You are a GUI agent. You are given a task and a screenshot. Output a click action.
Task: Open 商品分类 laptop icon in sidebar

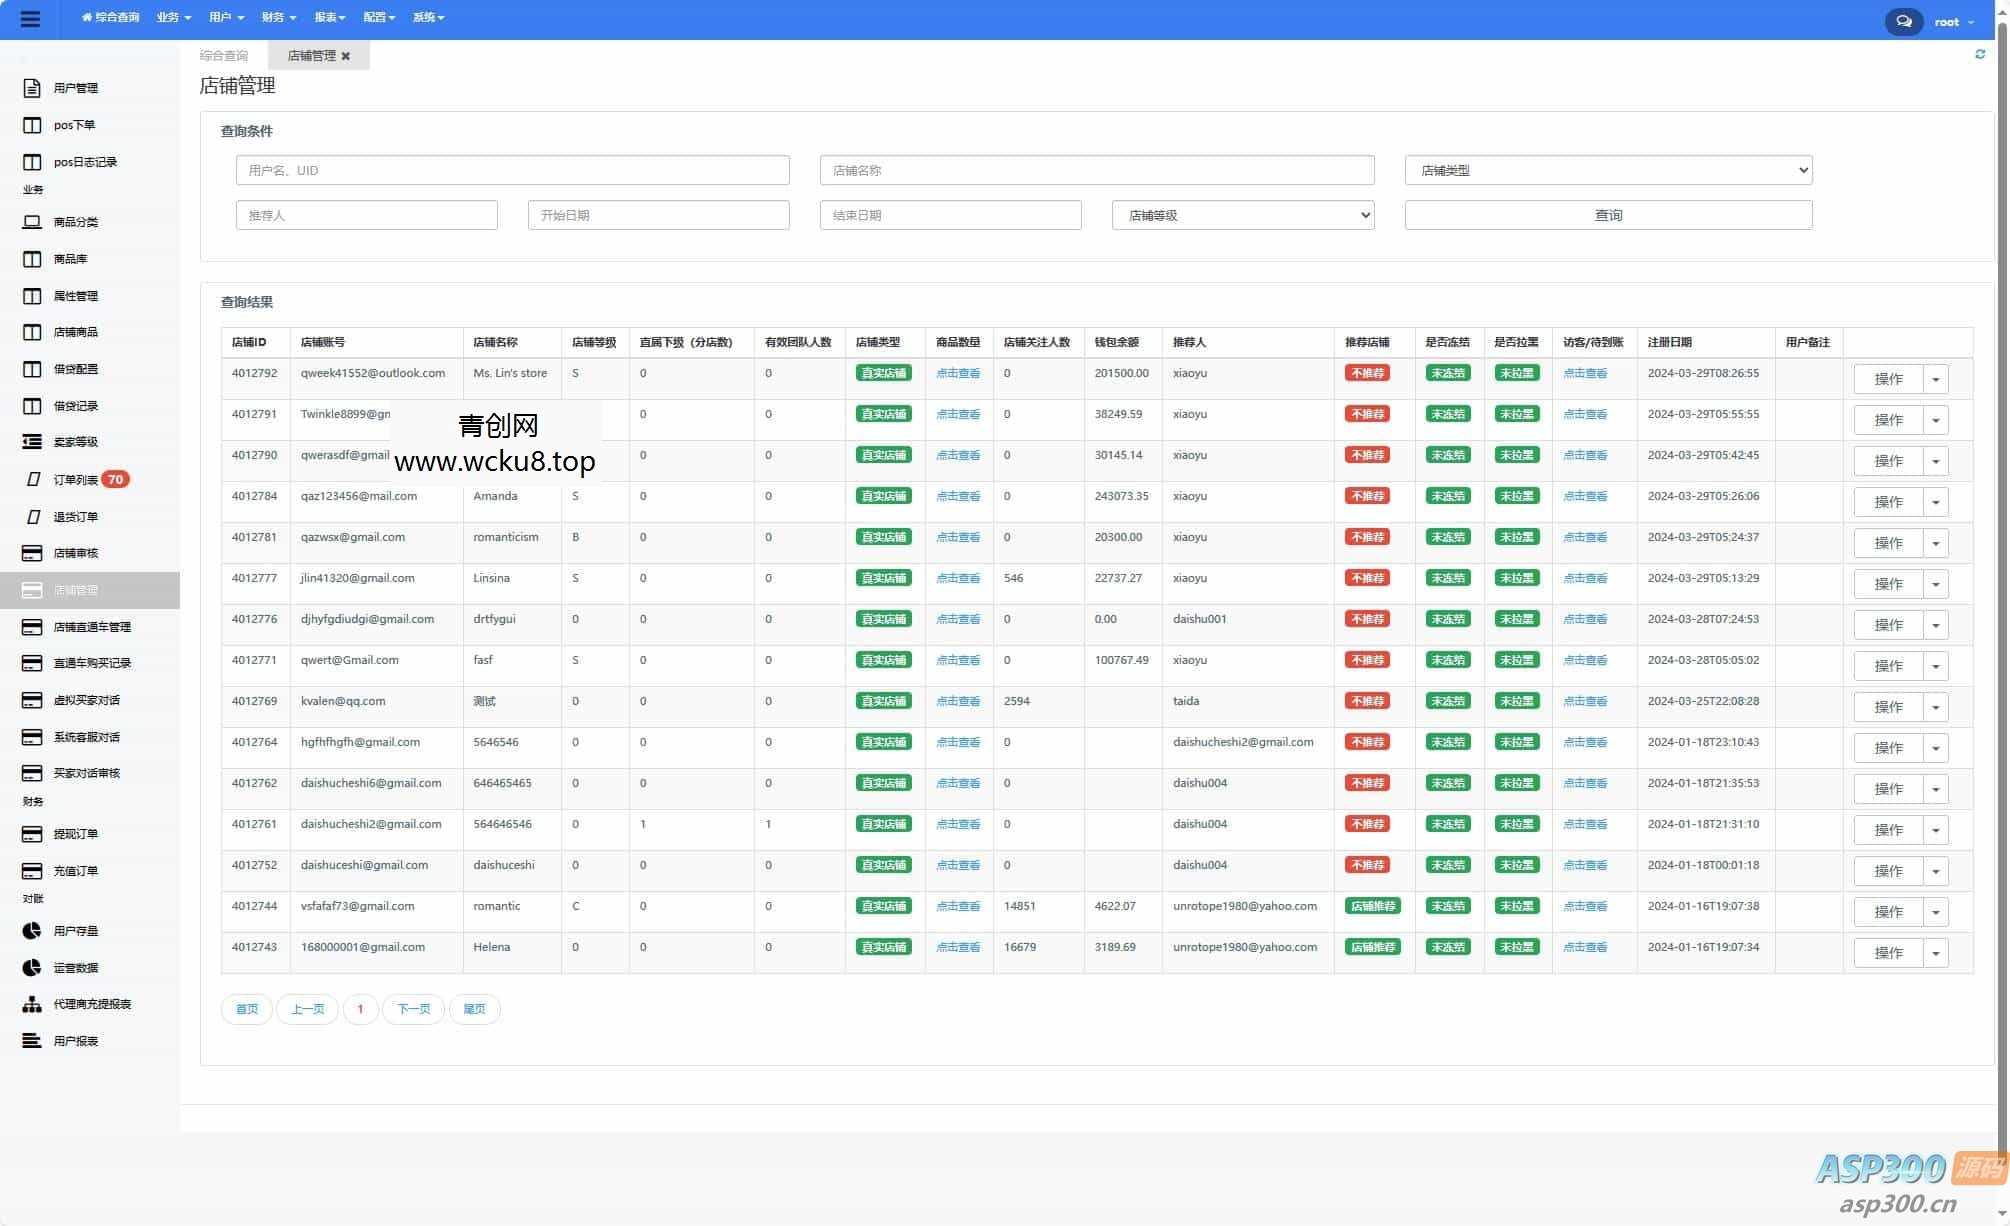[x=32, y=222]
